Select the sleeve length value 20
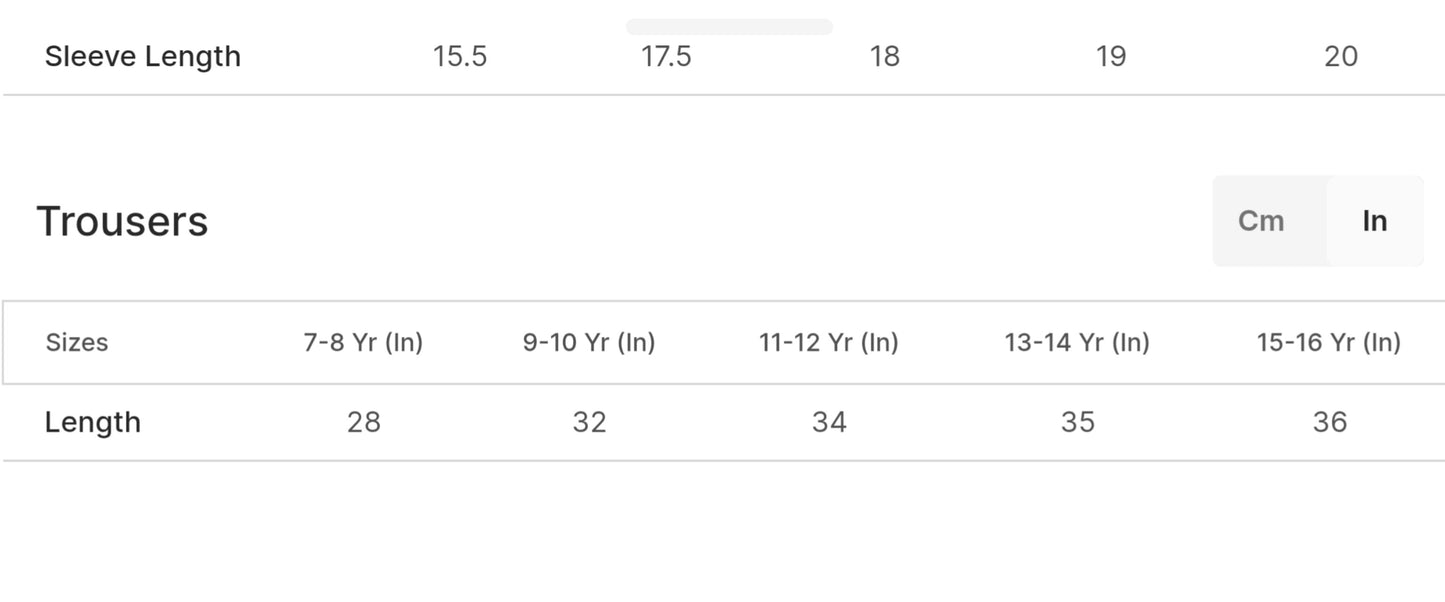1445x602 pixels. [1341, 56]
